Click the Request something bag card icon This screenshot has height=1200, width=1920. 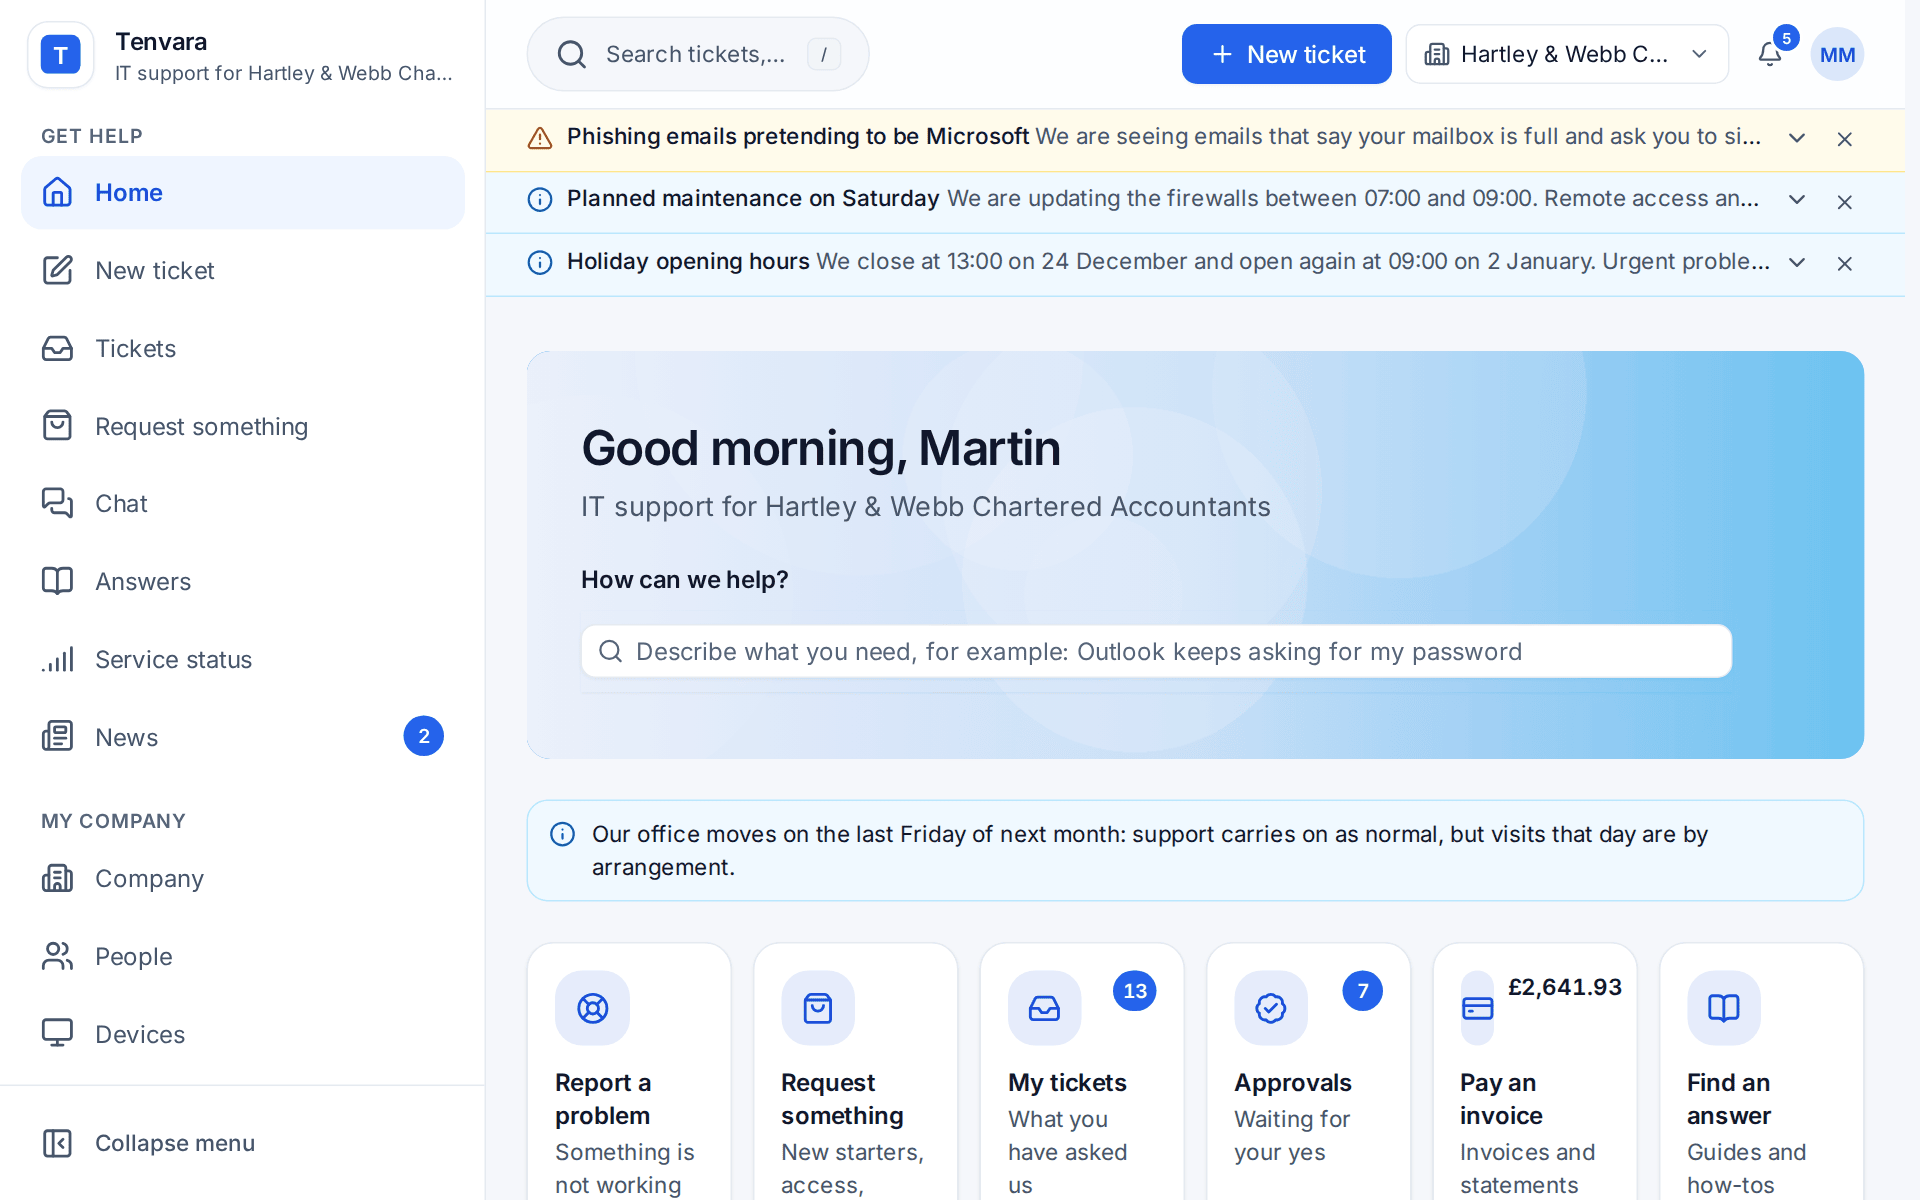click(818, 1008)
